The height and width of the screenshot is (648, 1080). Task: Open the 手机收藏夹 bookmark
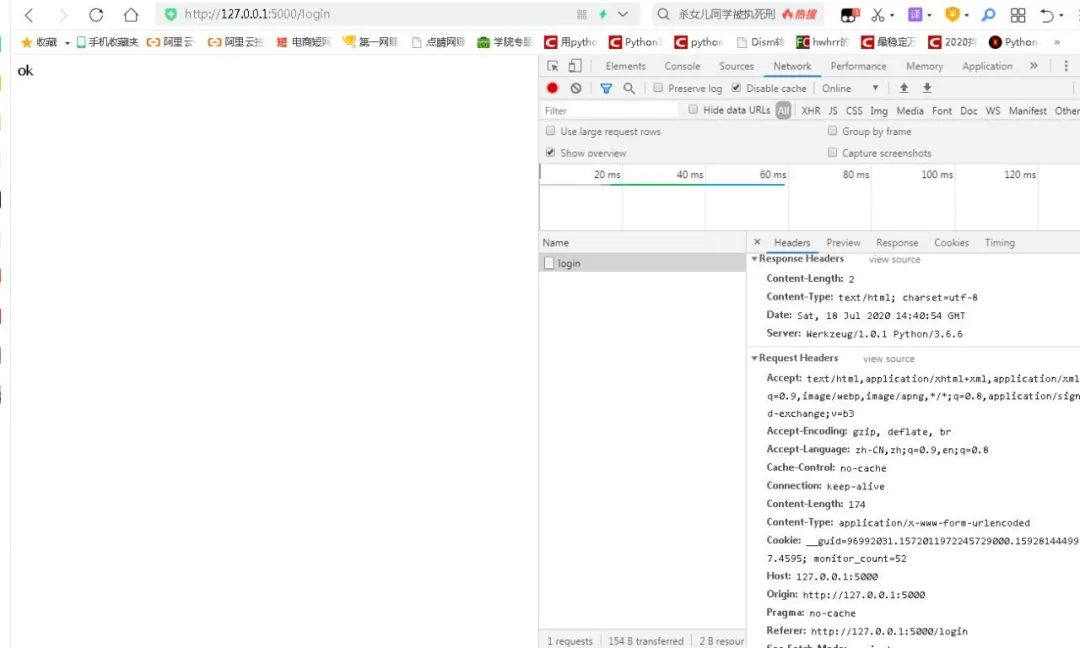pos(107,42)
